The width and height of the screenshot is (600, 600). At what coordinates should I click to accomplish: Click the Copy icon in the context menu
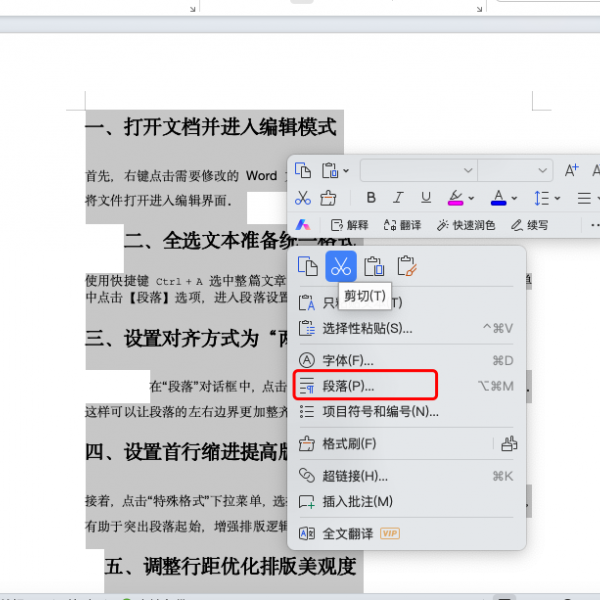pos(308,266)
